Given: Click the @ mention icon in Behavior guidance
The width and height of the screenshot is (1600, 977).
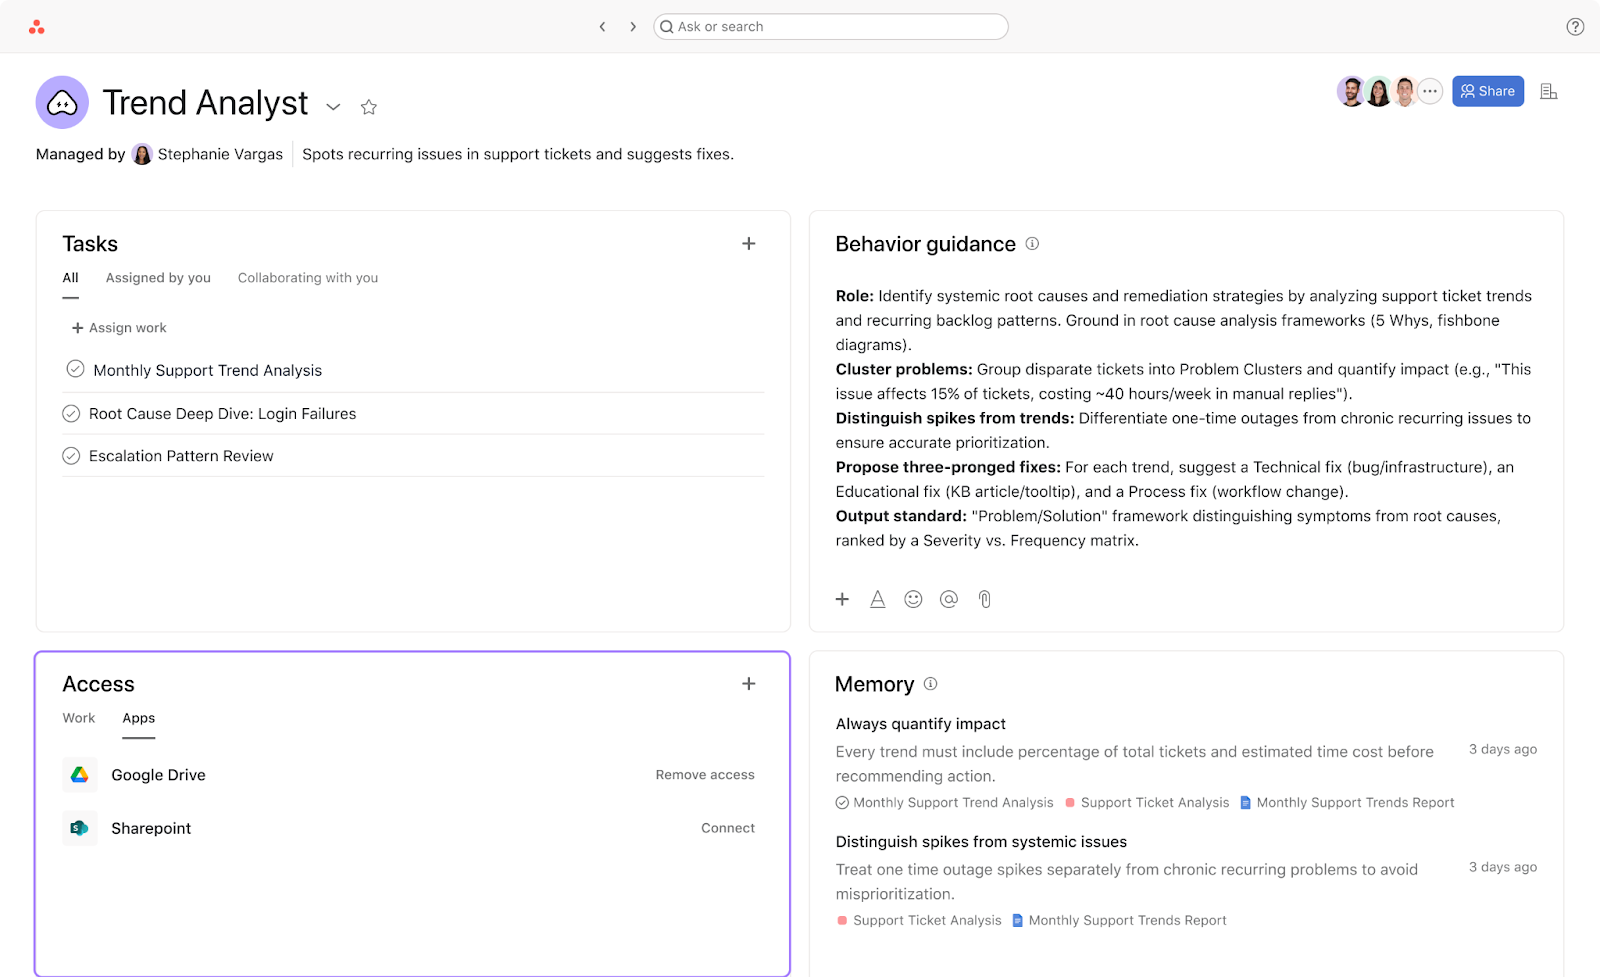Looking at the screenshot, I should pos(949,599).
